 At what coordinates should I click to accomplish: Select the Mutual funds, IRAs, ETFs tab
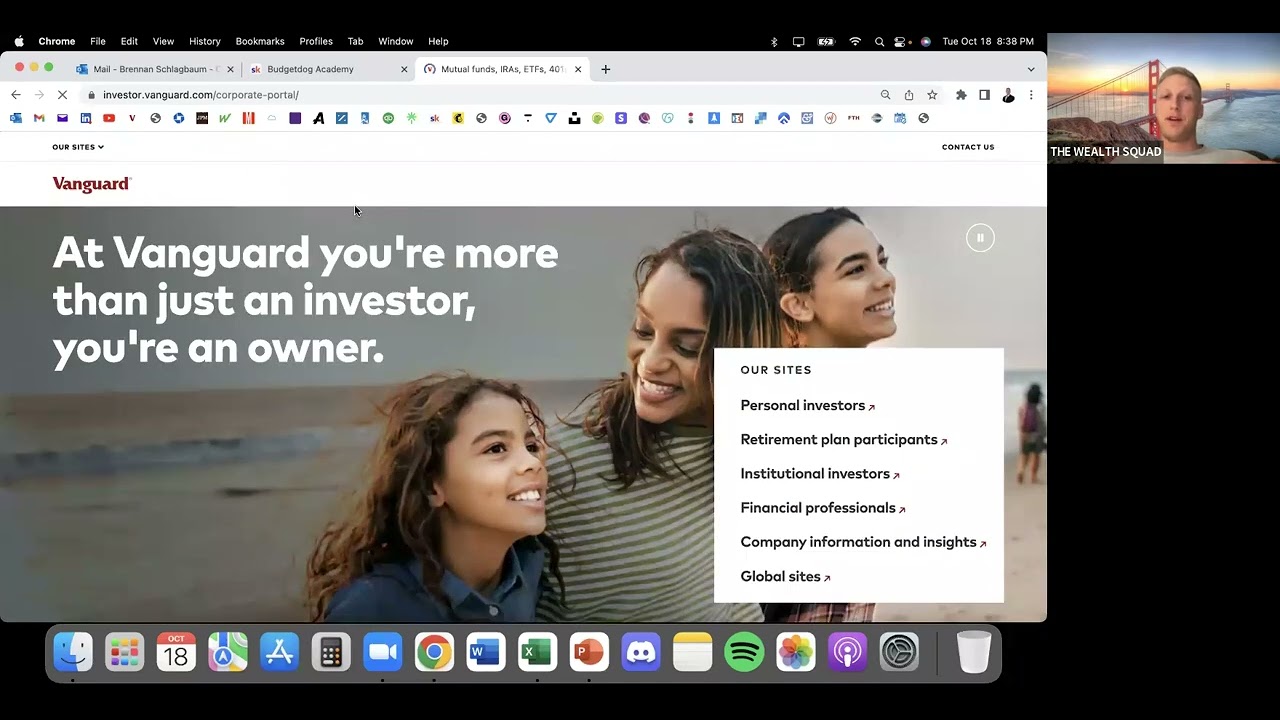tap(502, 69)
